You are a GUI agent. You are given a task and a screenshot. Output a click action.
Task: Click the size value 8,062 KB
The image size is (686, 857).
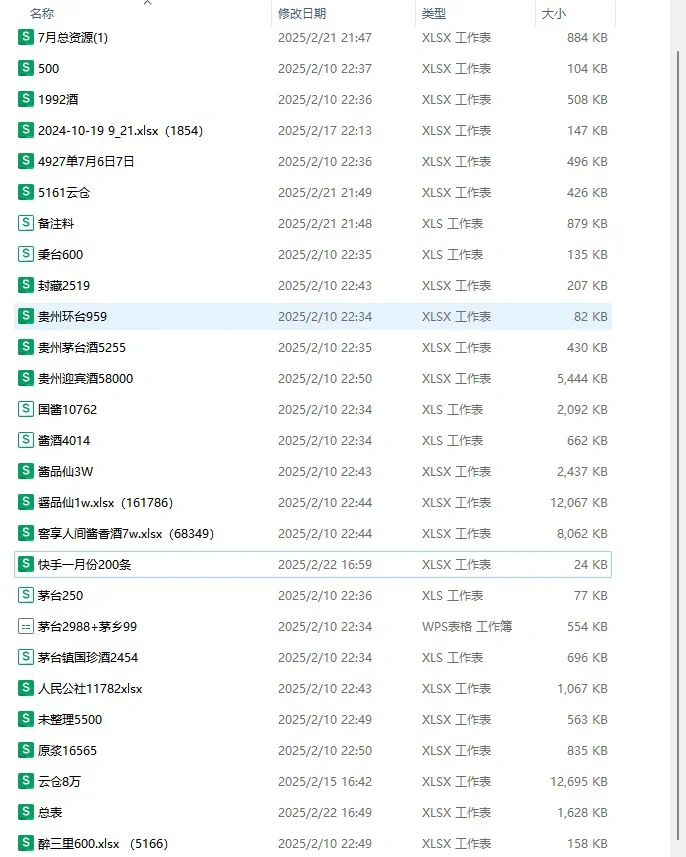pyautogui.click(x=582, y=533)
